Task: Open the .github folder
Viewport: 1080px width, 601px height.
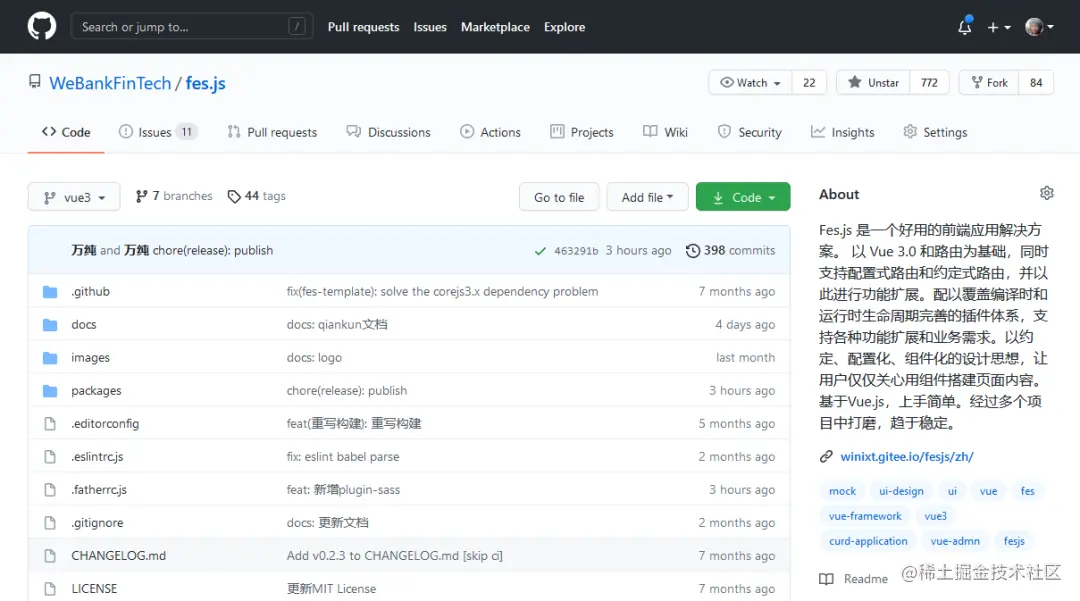Action: click(x=90, y=291)
